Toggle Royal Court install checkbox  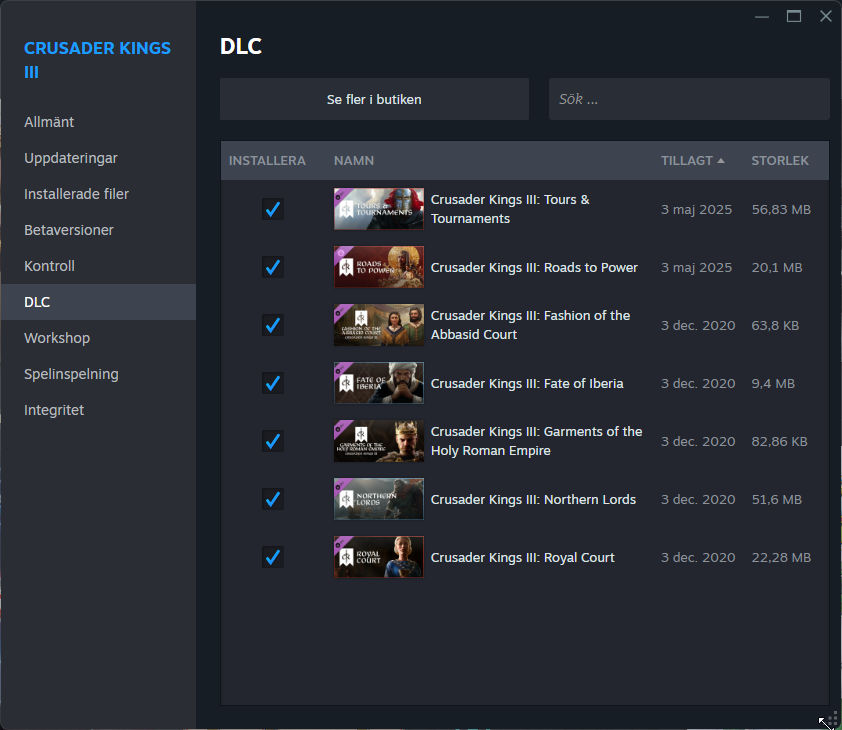click(273, 557)
